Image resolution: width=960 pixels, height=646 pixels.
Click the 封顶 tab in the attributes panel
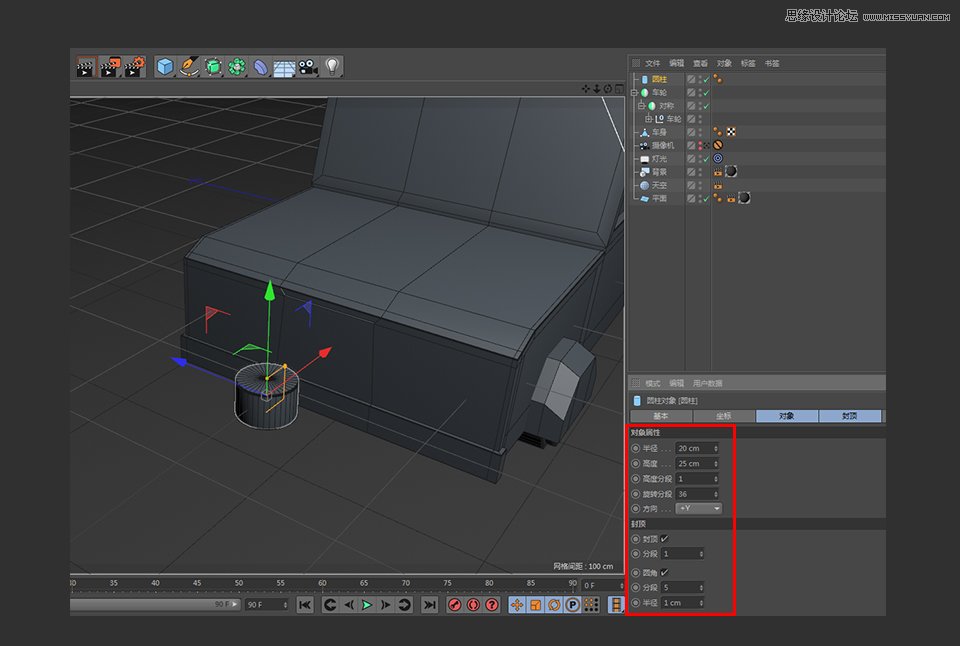point(850,416)
